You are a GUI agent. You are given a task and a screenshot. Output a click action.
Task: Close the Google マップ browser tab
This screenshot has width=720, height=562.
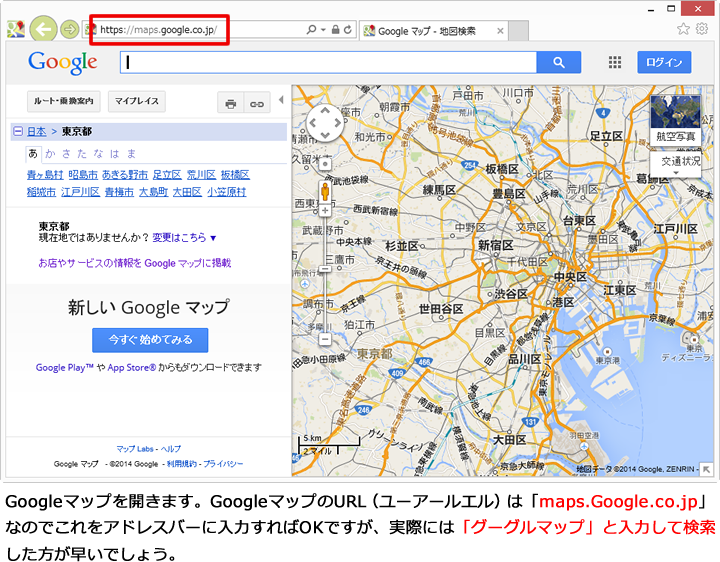(x=500, y=31)
